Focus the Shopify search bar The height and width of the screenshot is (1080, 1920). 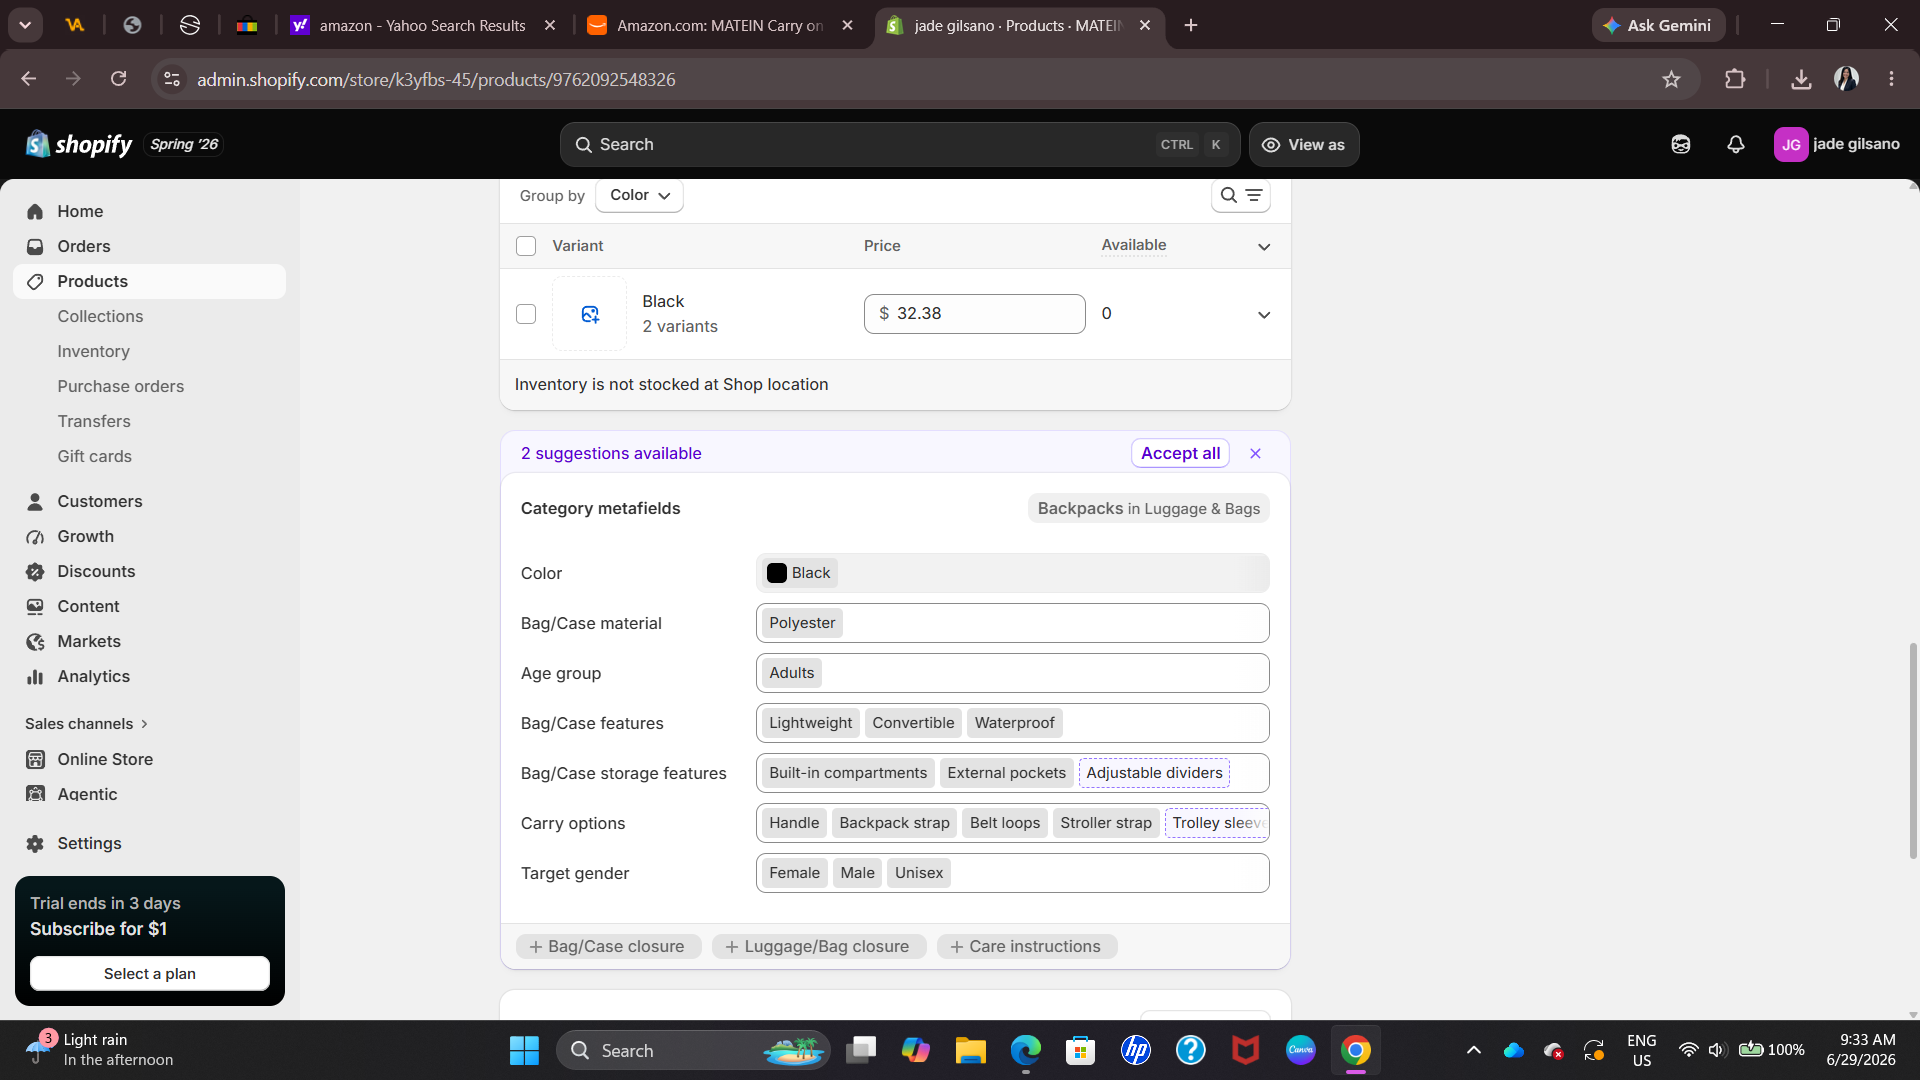[x=900, y=144]
